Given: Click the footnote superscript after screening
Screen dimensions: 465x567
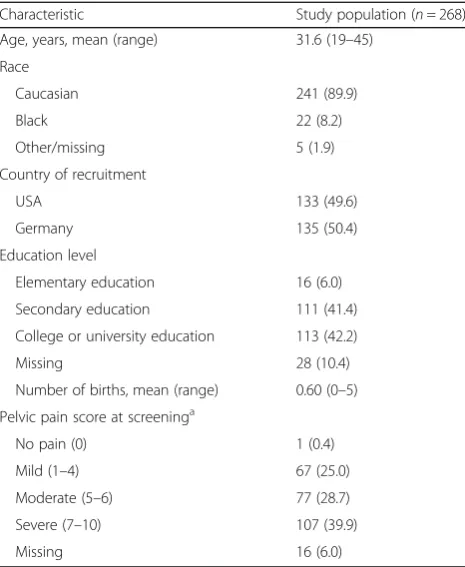Looking at the screenshot, I should [192, 412].
